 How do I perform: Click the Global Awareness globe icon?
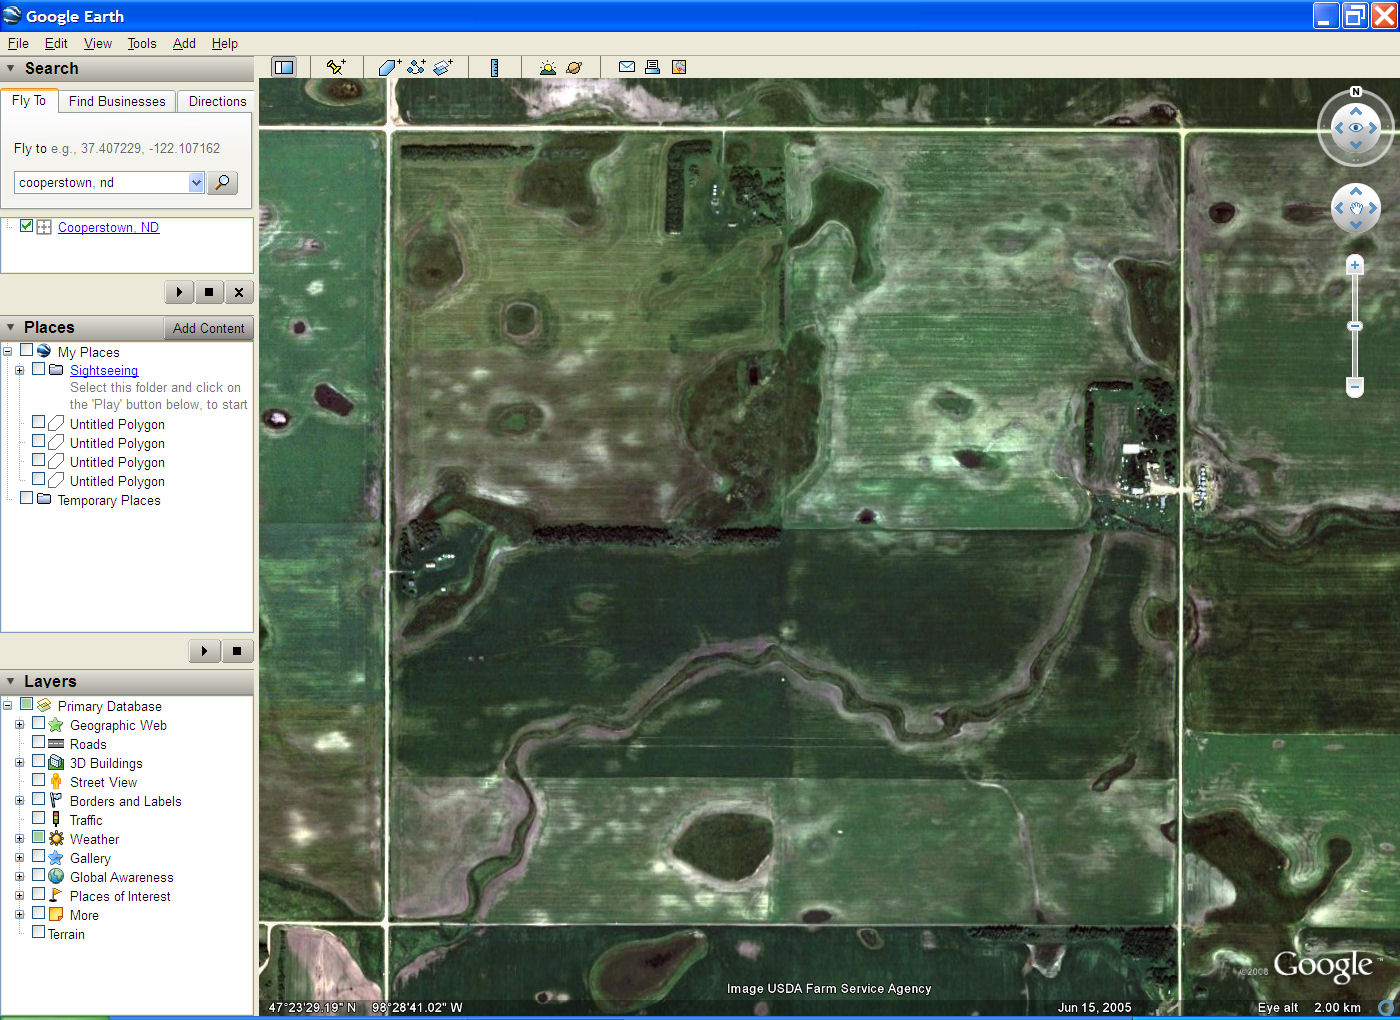56,877
